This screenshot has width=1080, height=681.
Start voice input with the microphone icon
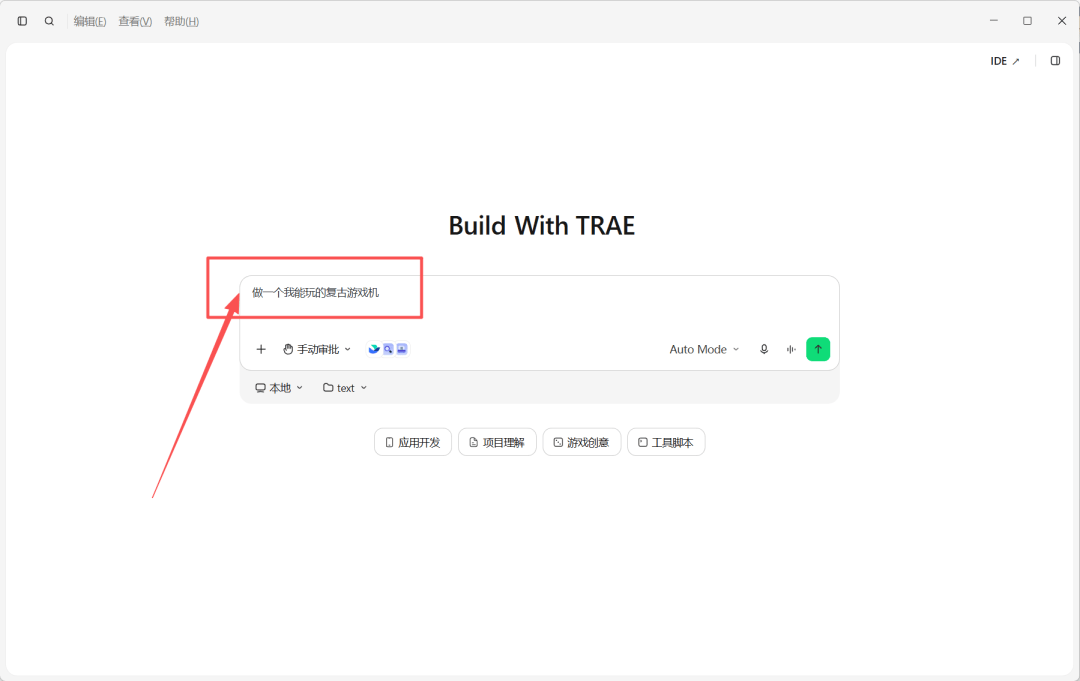tap(764, 349)
